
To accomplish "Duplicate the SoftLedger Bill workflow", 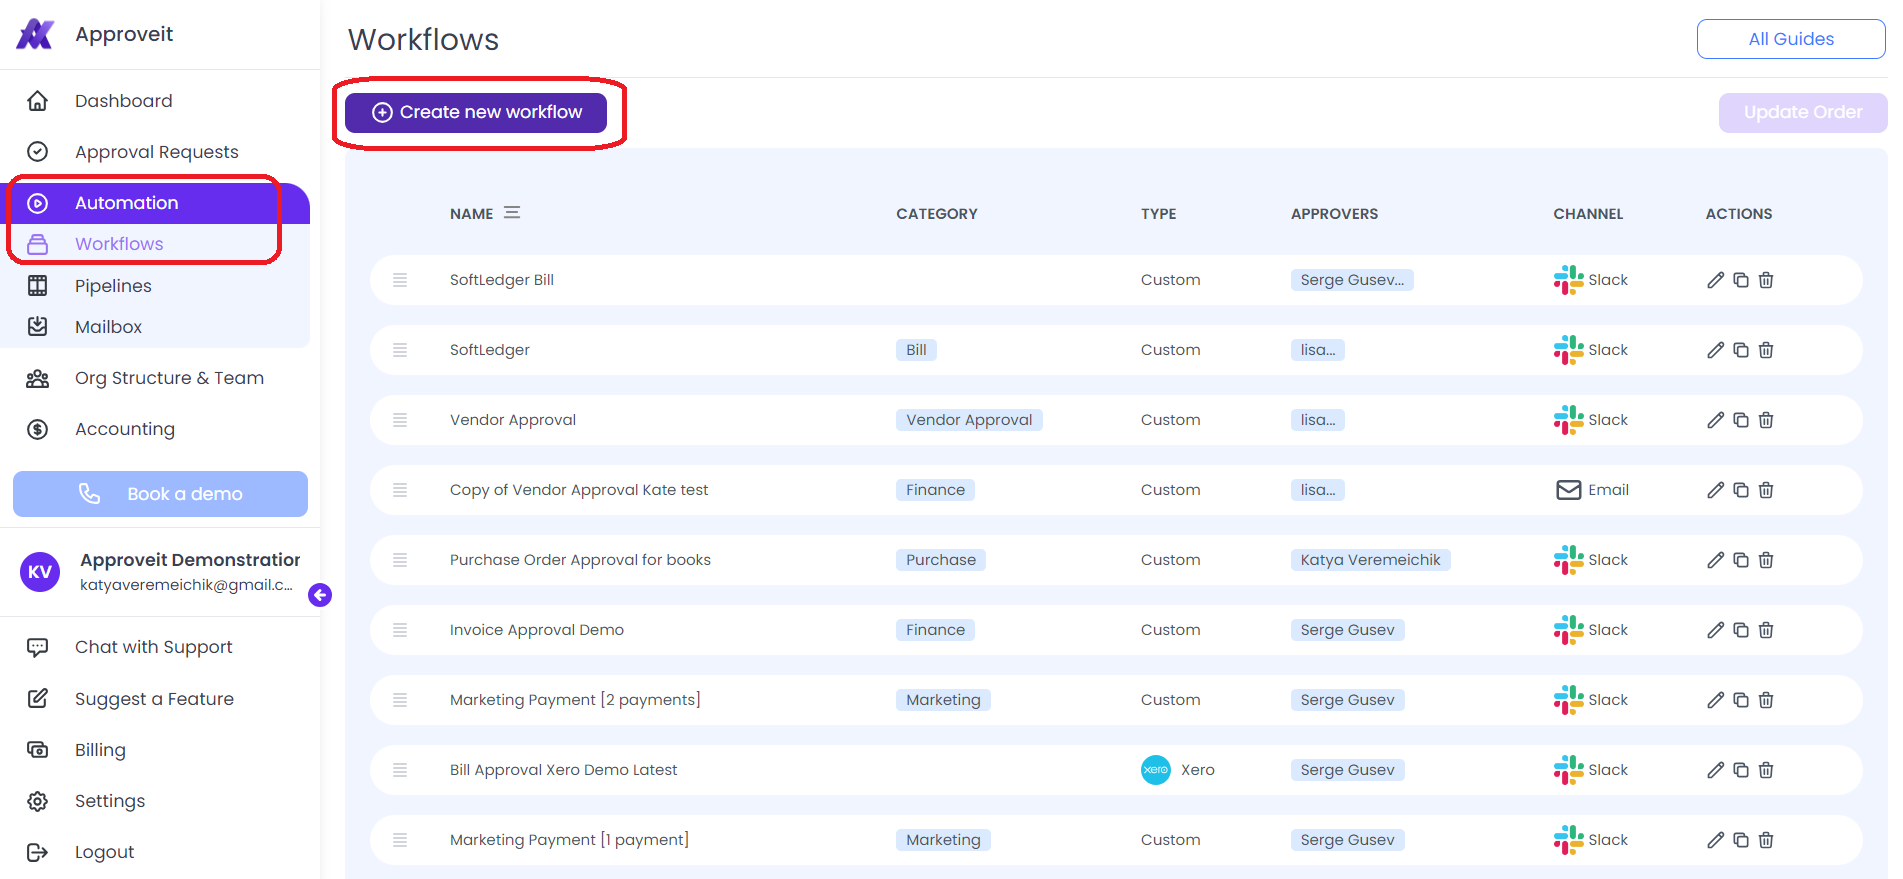I will point(1741,280).
